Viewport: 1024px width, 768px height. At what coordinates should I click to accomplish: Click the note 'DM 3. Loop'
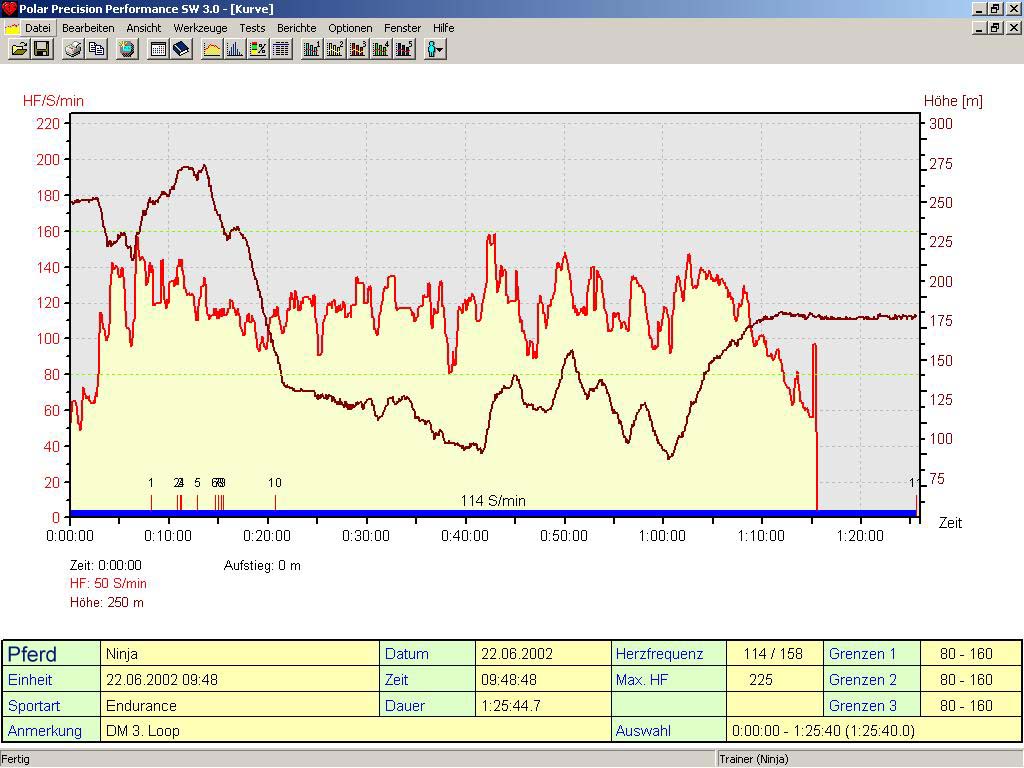pos(142,731)
